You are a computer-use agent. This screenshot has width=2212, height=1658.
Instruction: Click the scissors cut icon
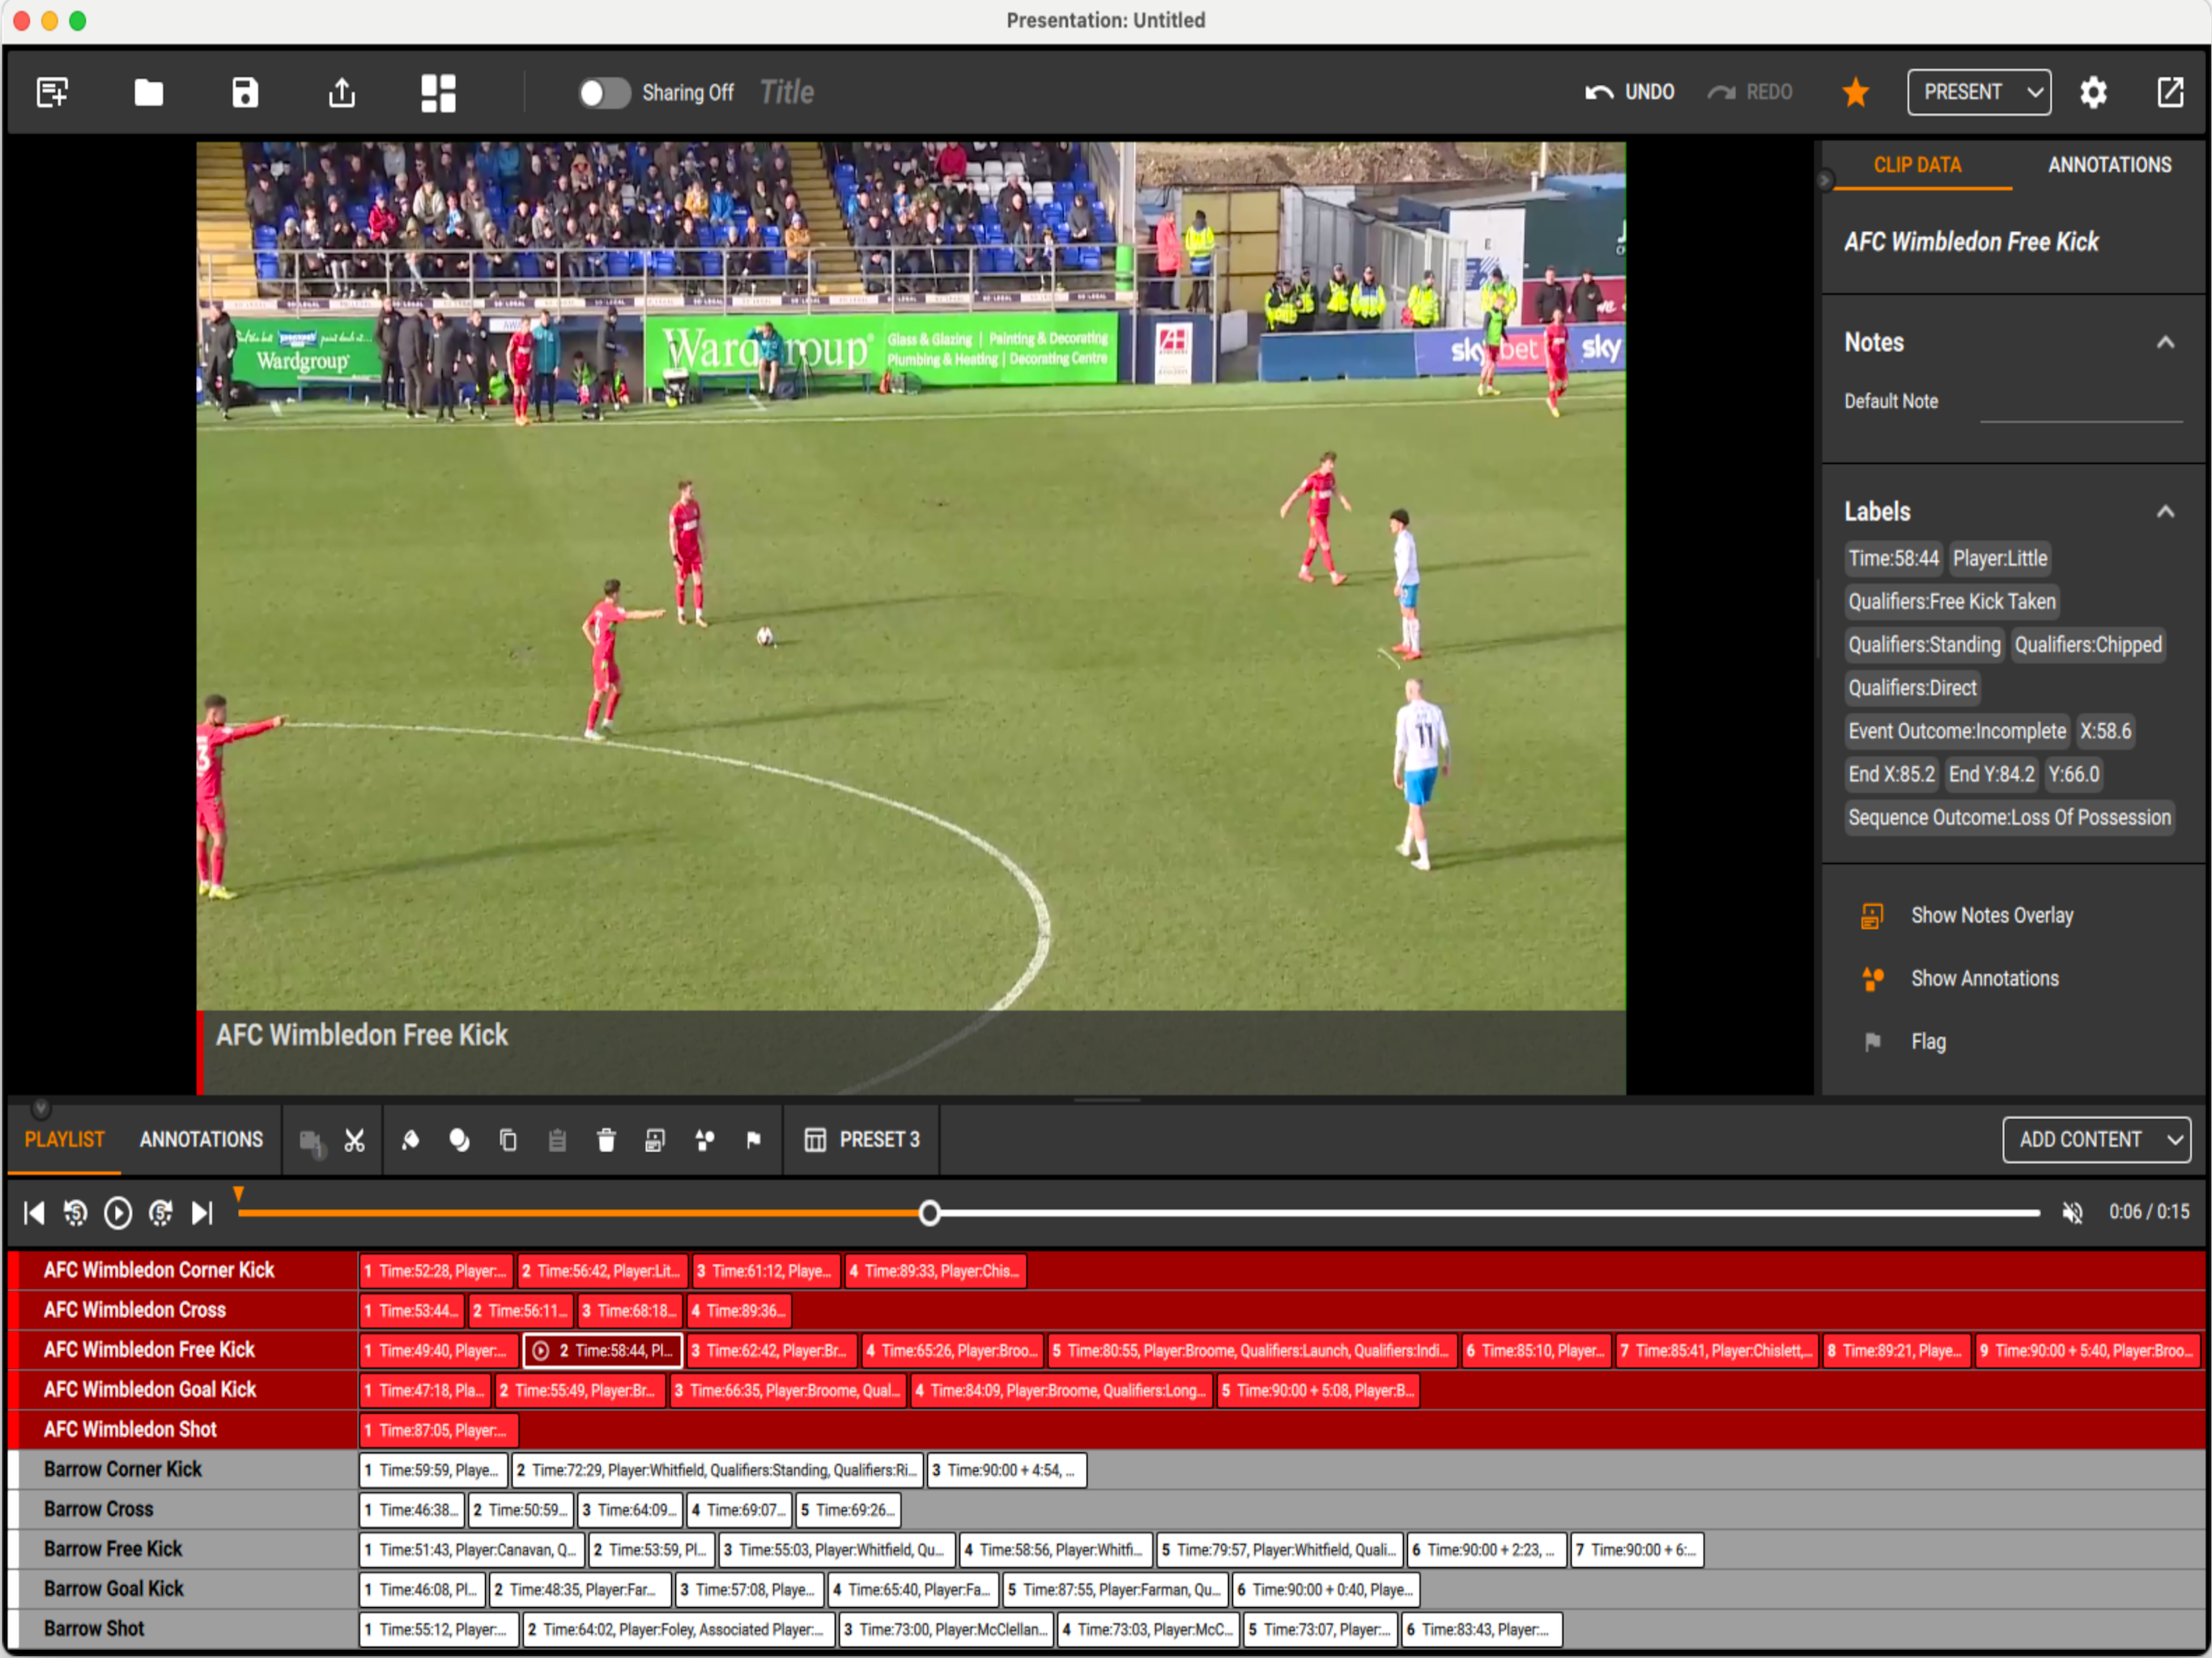coord(354,1140)
